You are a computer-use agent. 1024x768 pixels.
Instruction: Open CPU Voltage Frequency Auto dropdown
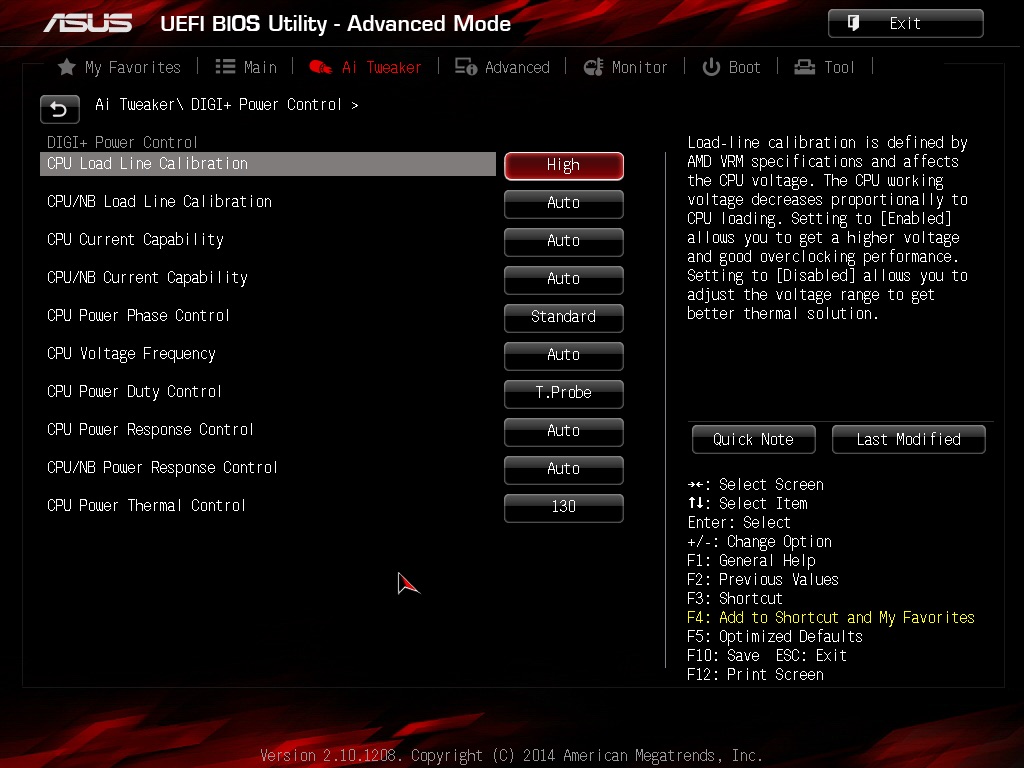click(564, 355)
